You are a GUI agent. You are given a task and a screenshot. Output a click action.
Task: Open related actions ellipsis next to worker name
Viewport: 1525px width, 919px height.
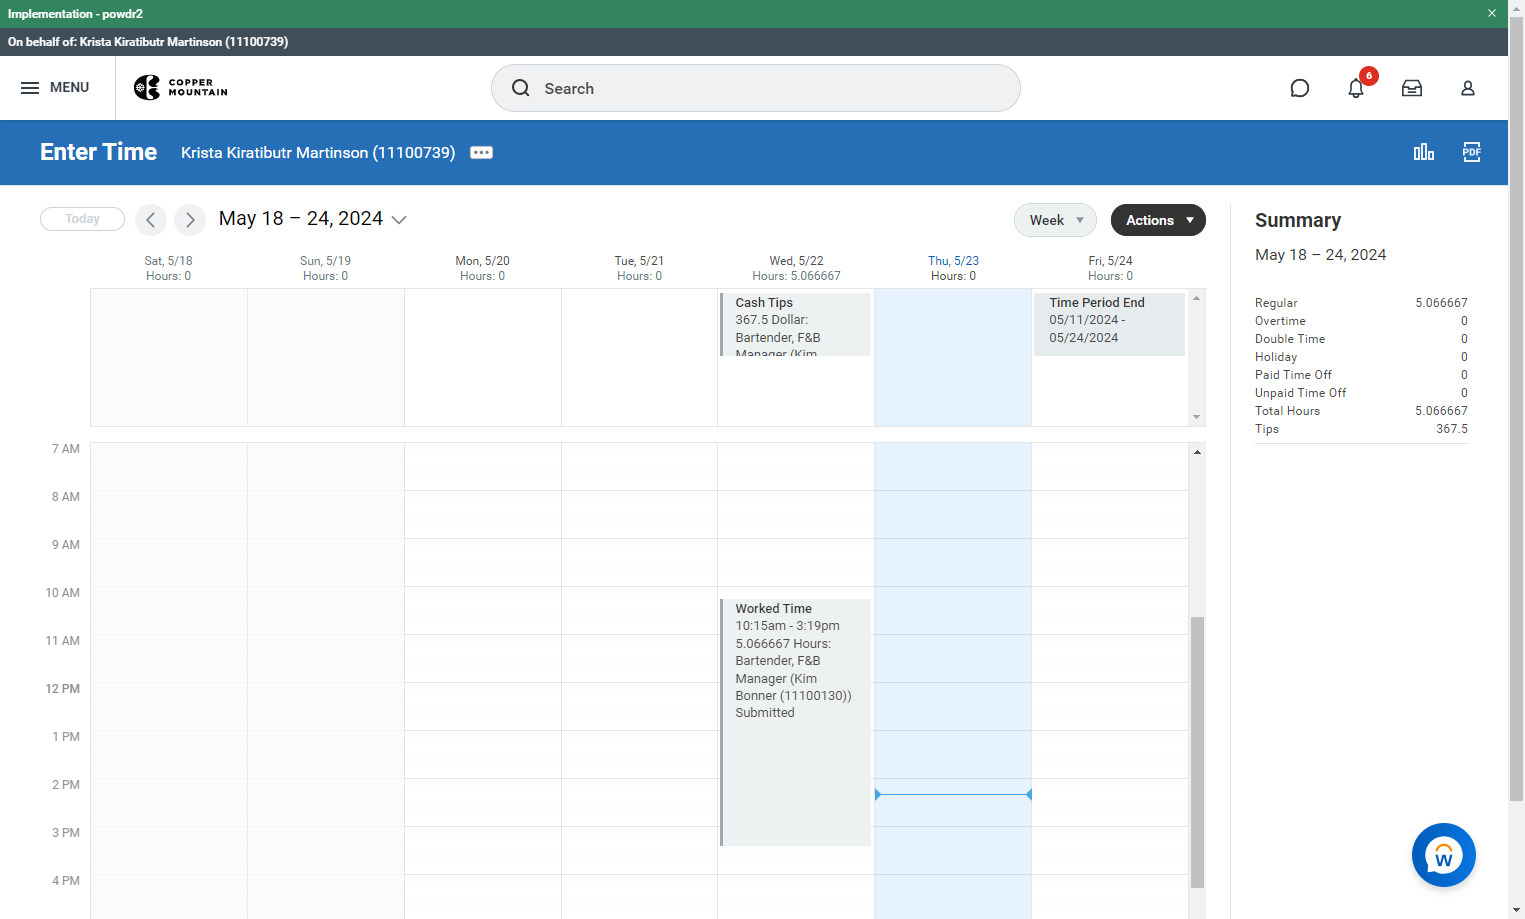481,153
